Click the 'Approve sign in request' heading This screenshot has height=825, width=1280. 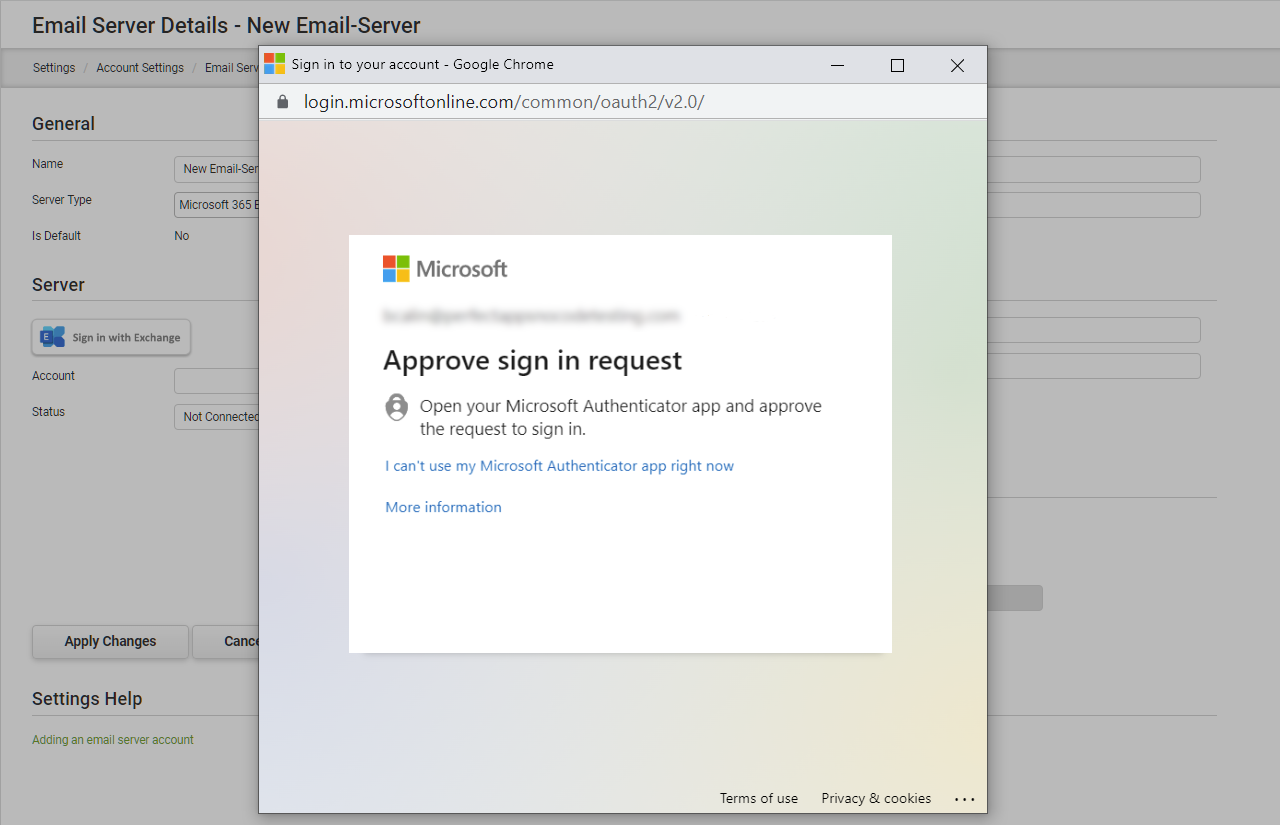533,360
